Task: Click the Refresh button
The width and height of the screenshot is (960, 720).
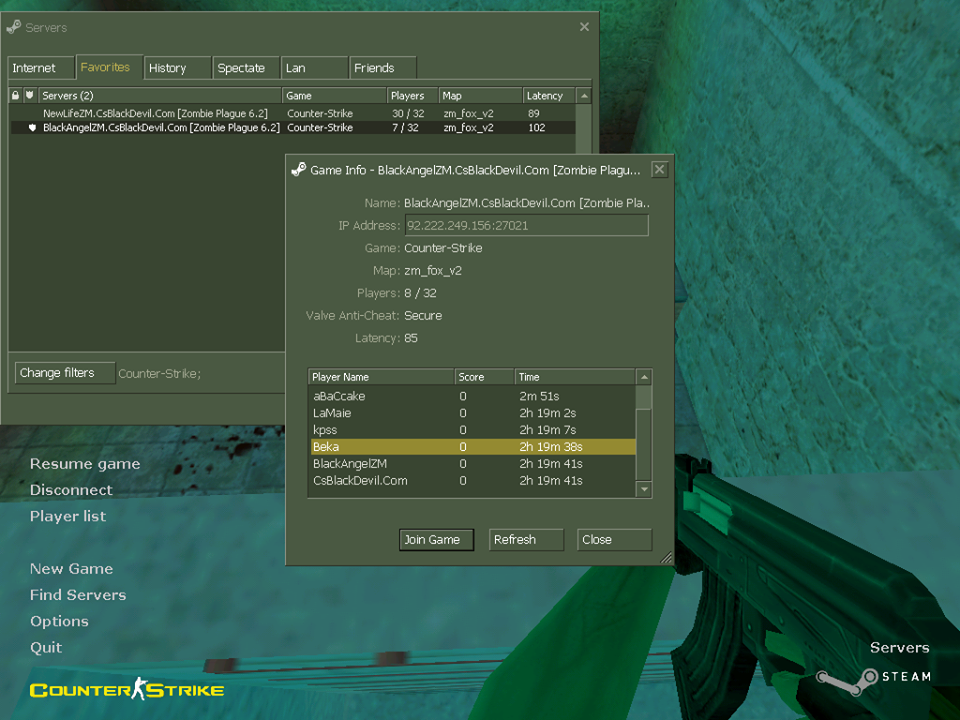Action: click(526, 539)
